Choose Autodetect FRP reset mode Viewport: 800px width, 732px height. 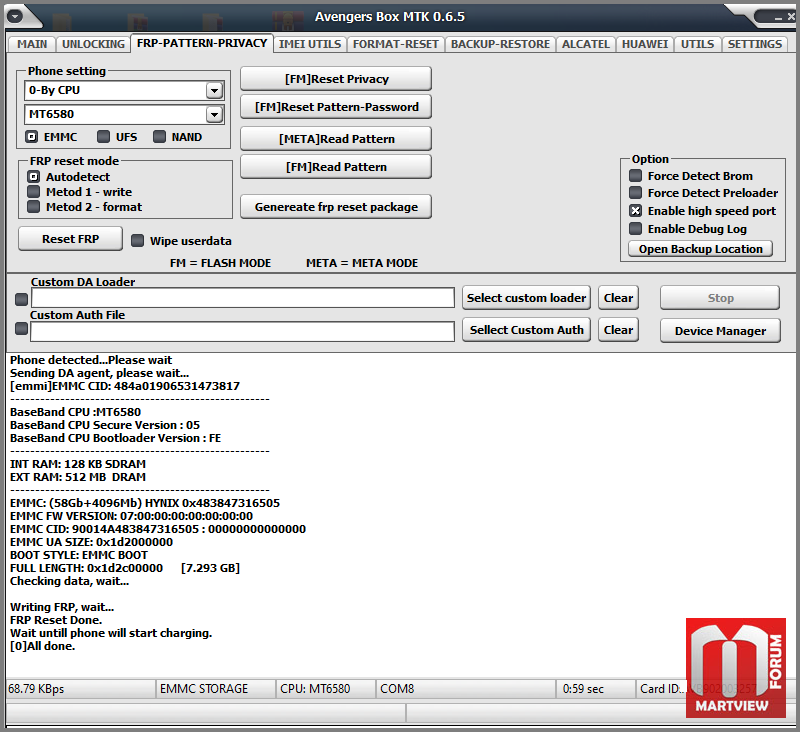pyautogui.click(x=33, y=177)
